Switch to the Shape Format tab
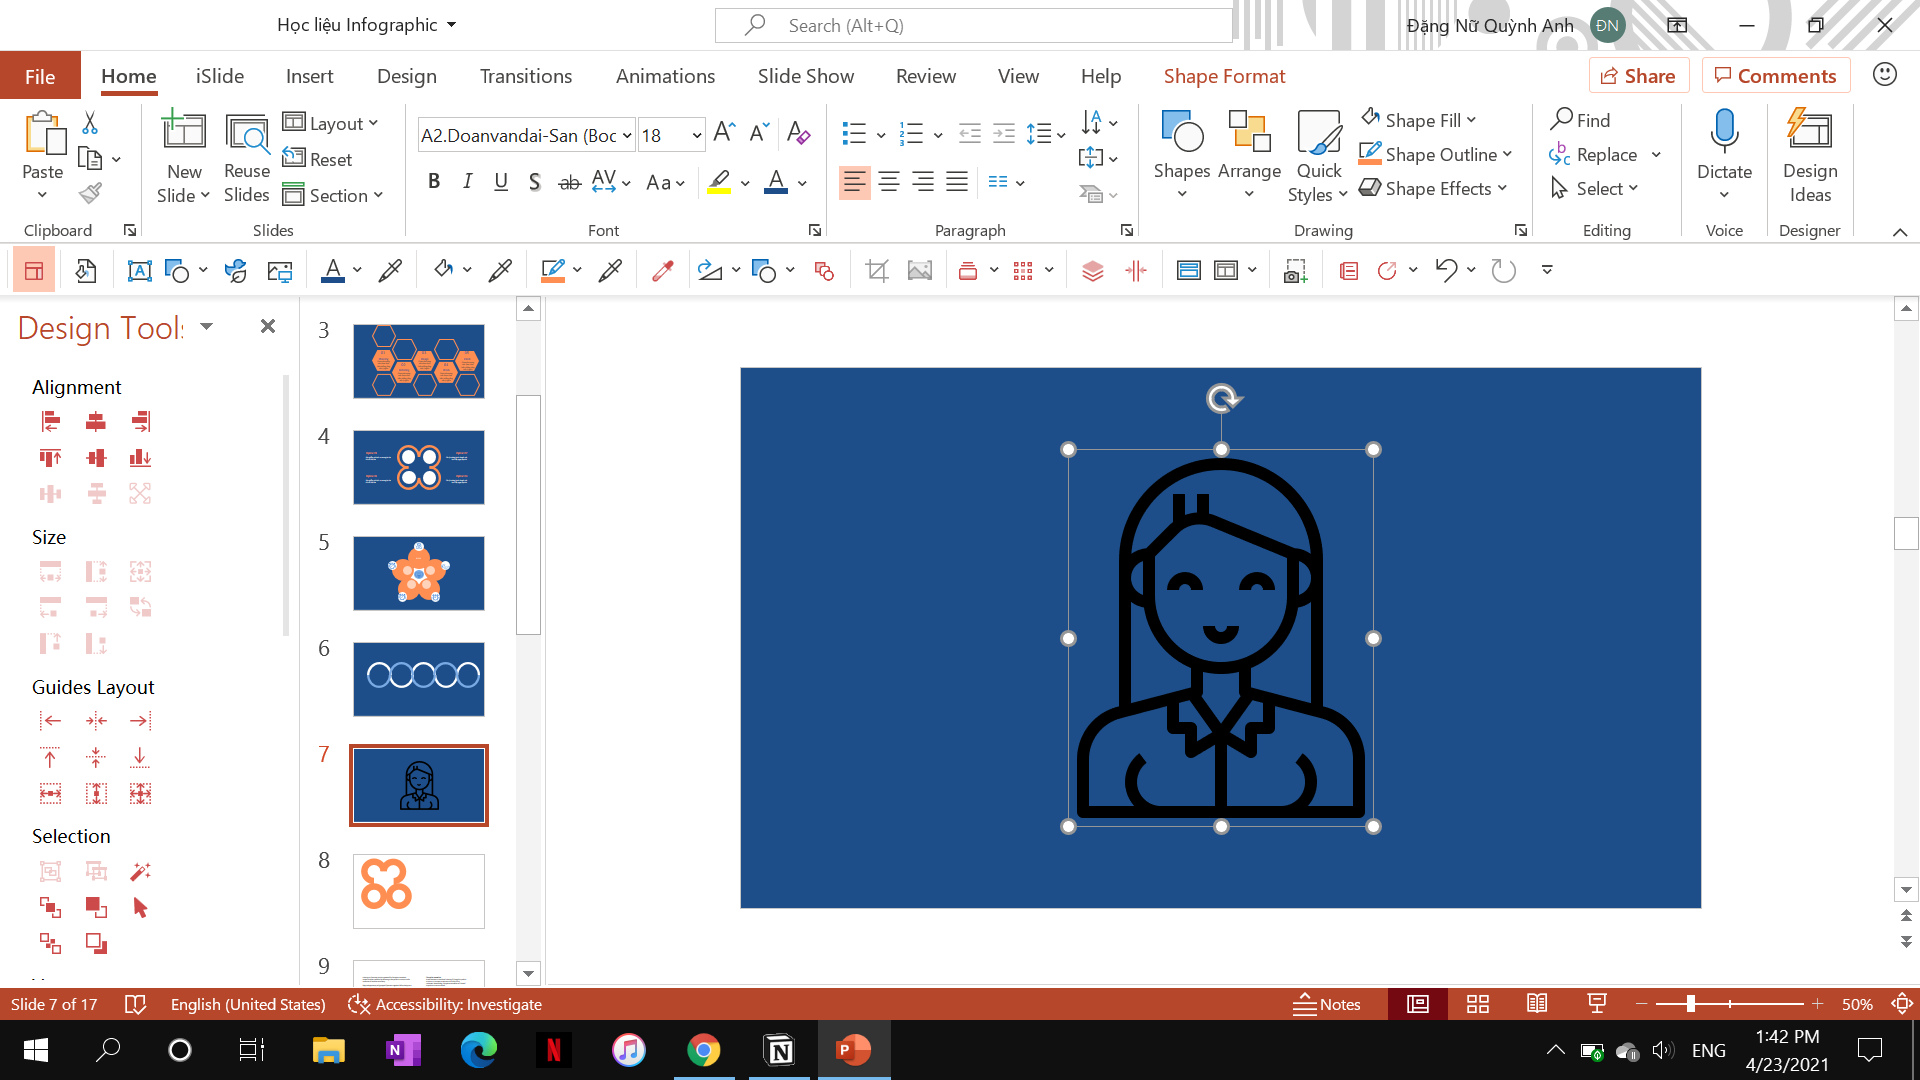 [x=1224, y=76]
